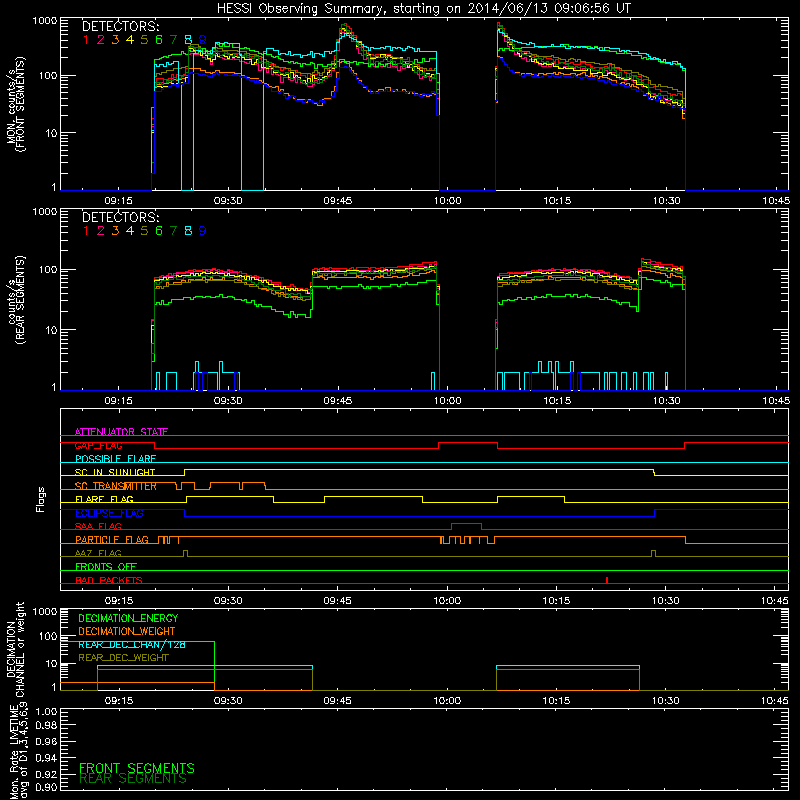
Task: Click 09:30 time label under decimation plot
Action: click(x=228, y=701)
